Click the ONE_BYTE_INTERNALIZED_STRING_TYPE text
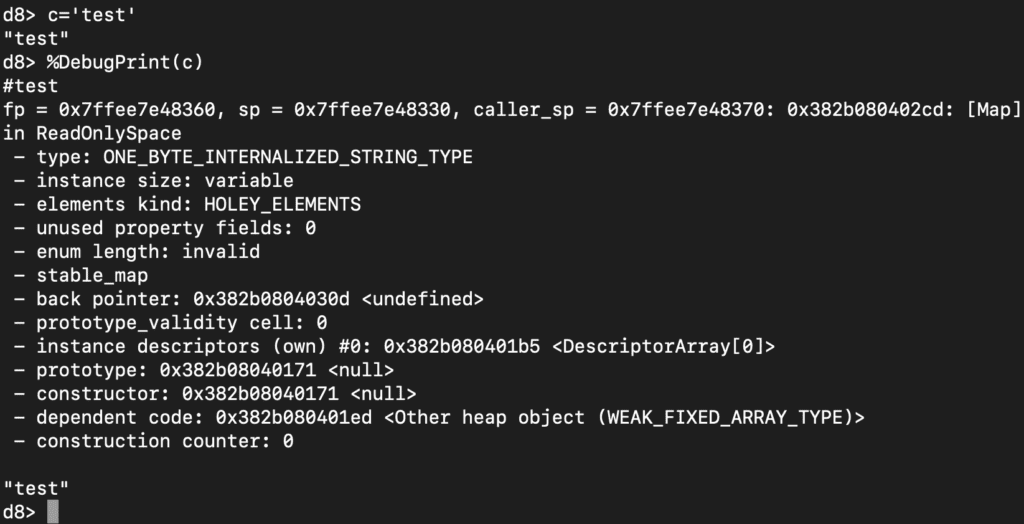This screenshot has width=1024, height=524. coord(288,157)
